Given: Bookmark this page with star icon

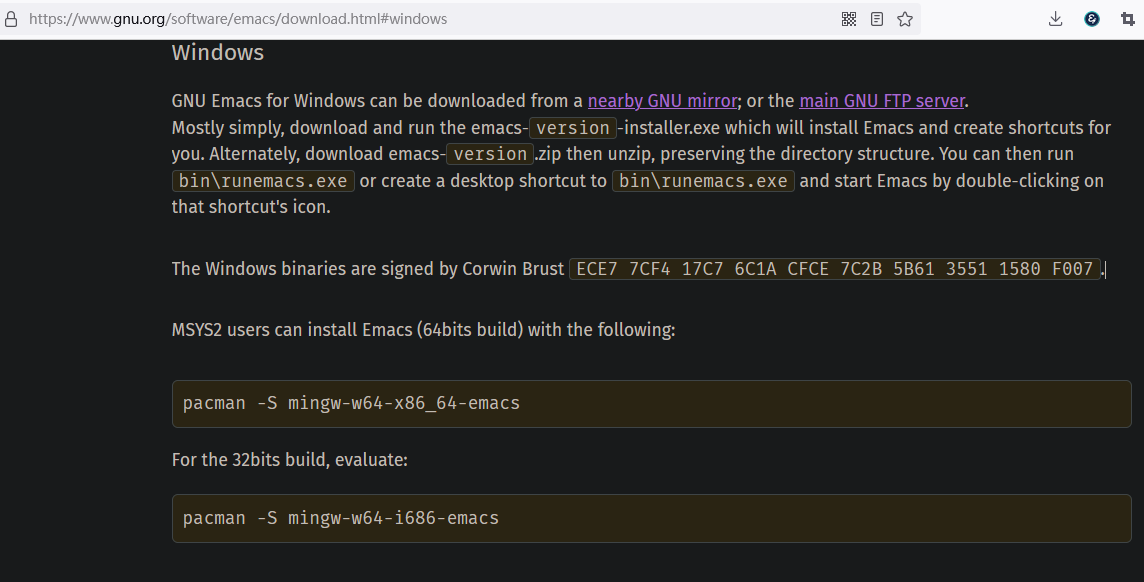Looking at the screenshot, I should [x=905, y=19].
